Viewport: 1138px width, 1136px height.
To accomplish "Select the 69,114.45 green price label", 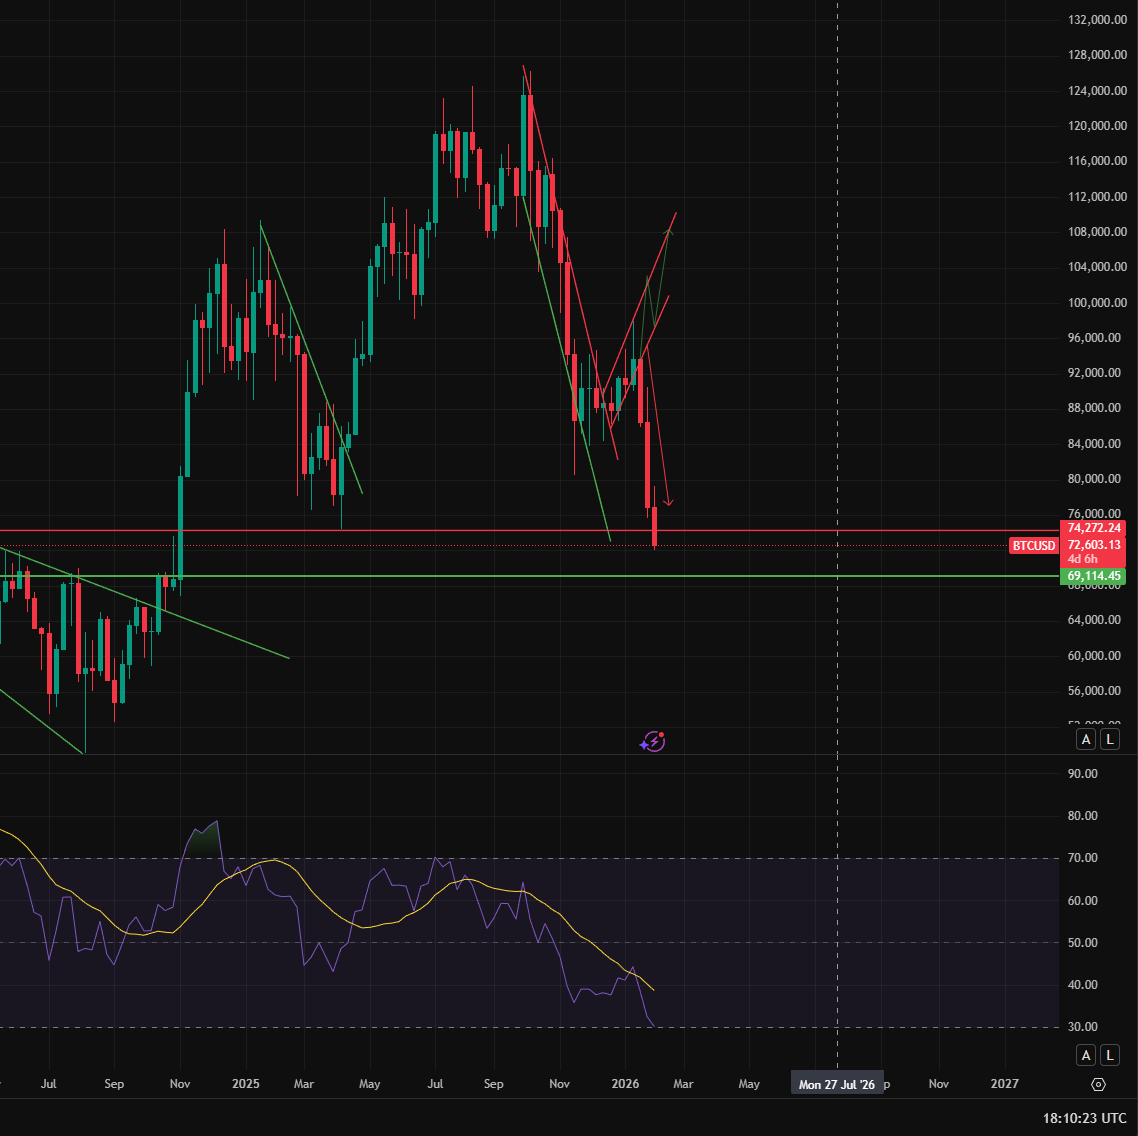I will click(x=1093, y=576).
